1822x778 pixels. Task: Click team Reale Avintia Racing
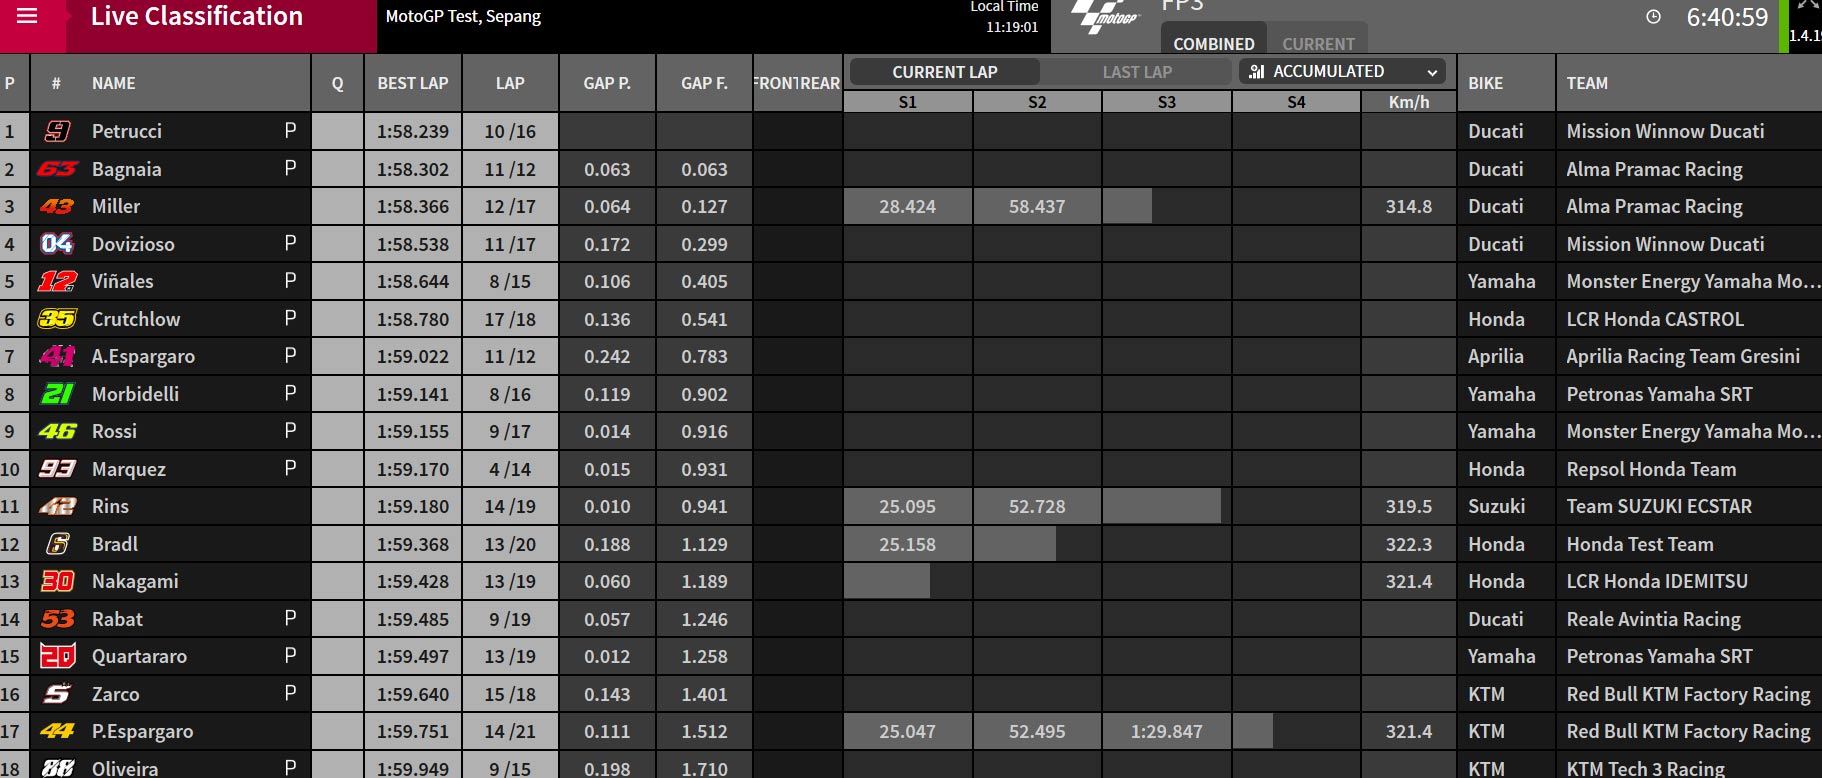(1653, 619)
